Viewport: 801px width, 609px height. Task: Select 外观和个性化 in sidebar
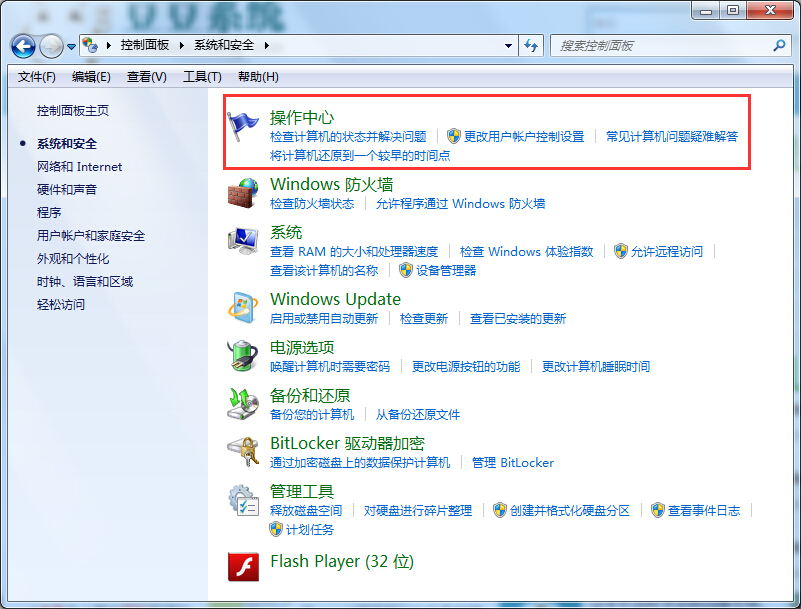click(73, 259)
